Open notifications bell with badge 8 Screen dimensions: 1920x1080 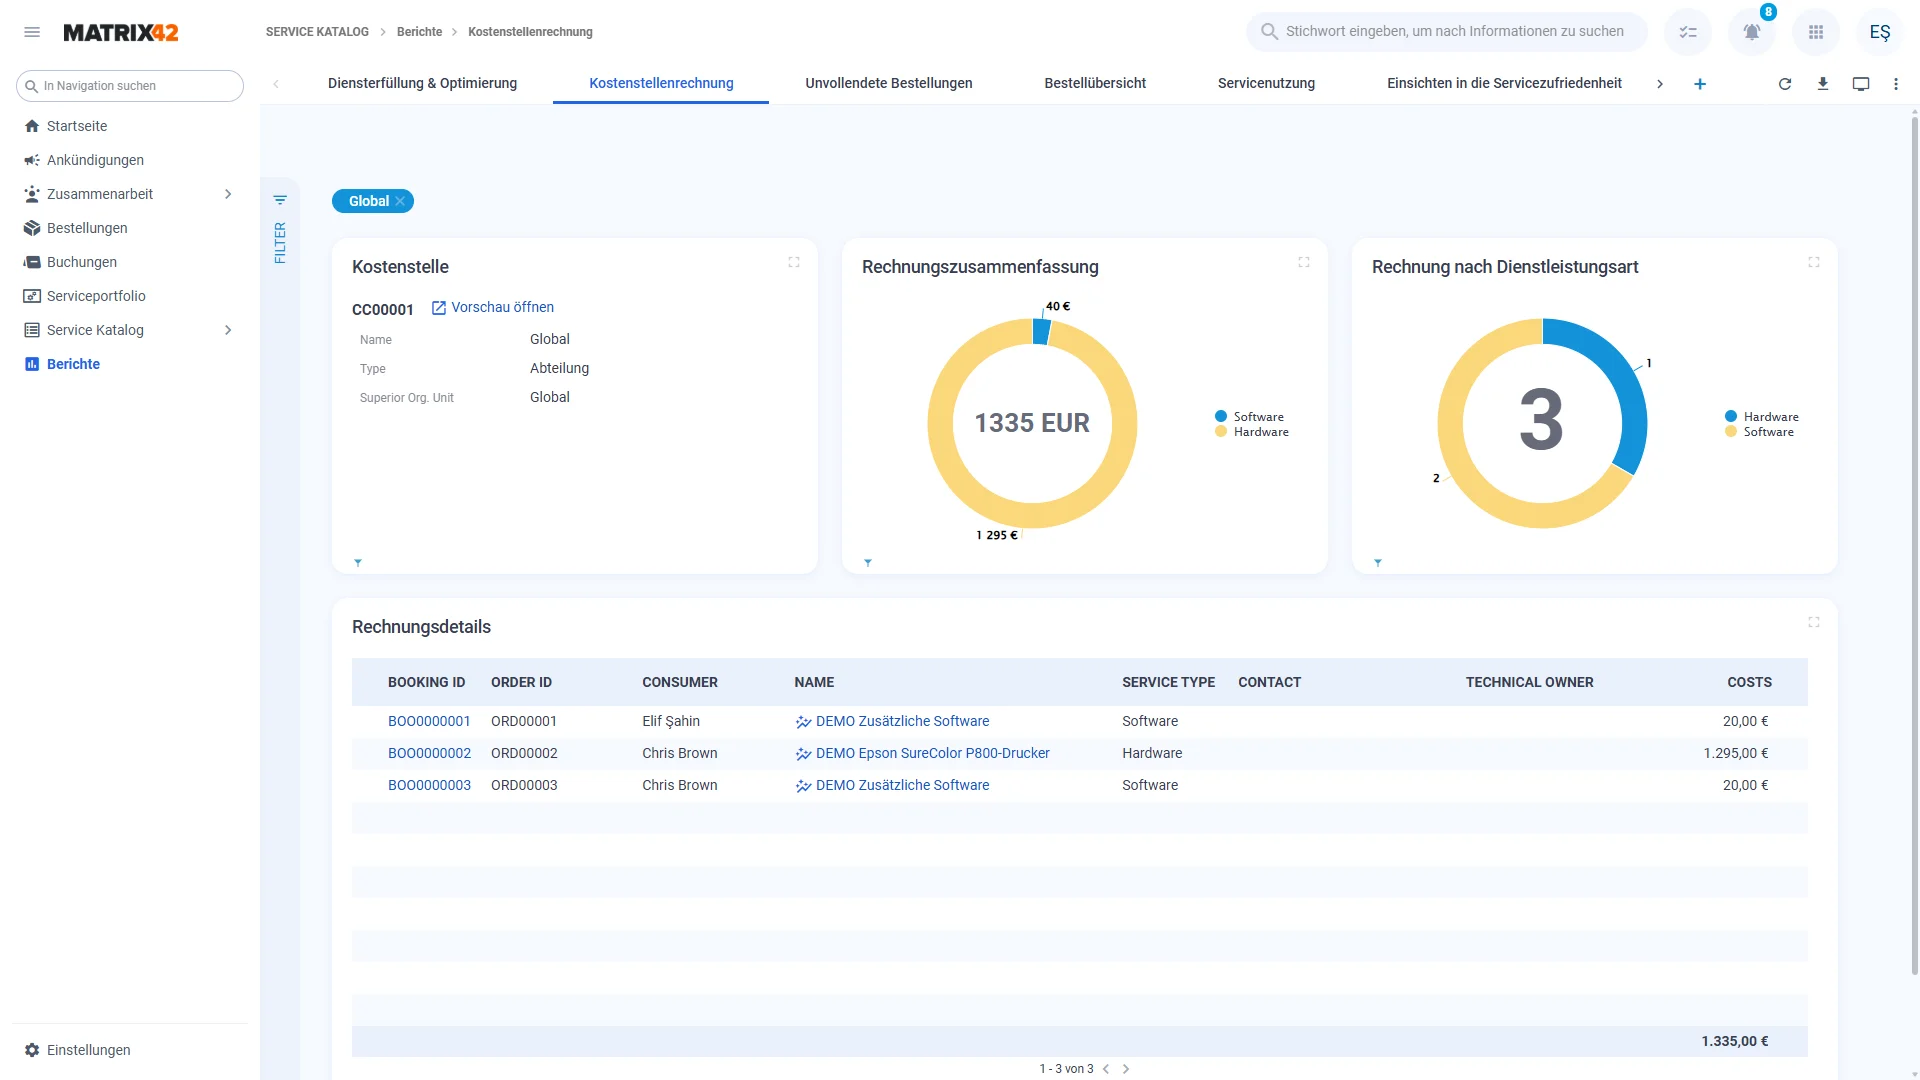point(1752,32)
